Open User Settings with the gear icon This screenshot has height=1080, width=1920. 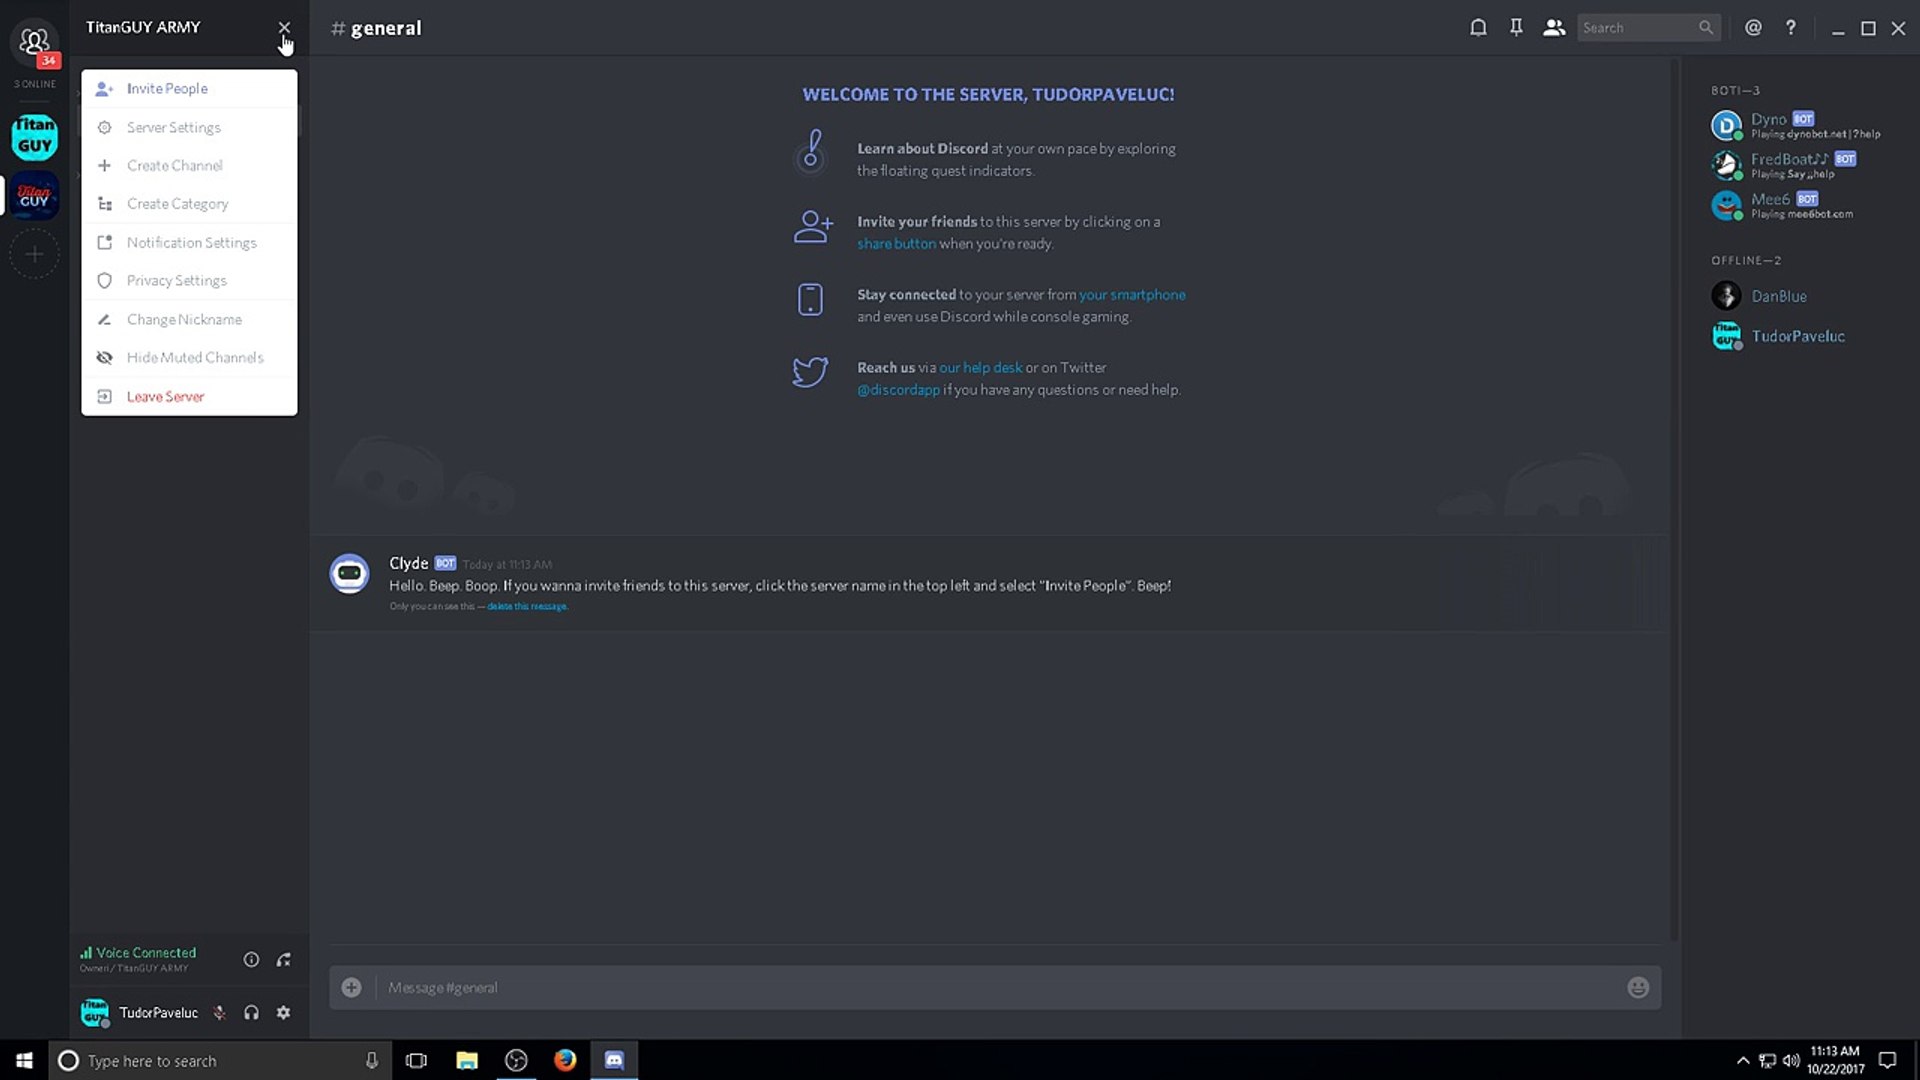(x=284, y=1013)
